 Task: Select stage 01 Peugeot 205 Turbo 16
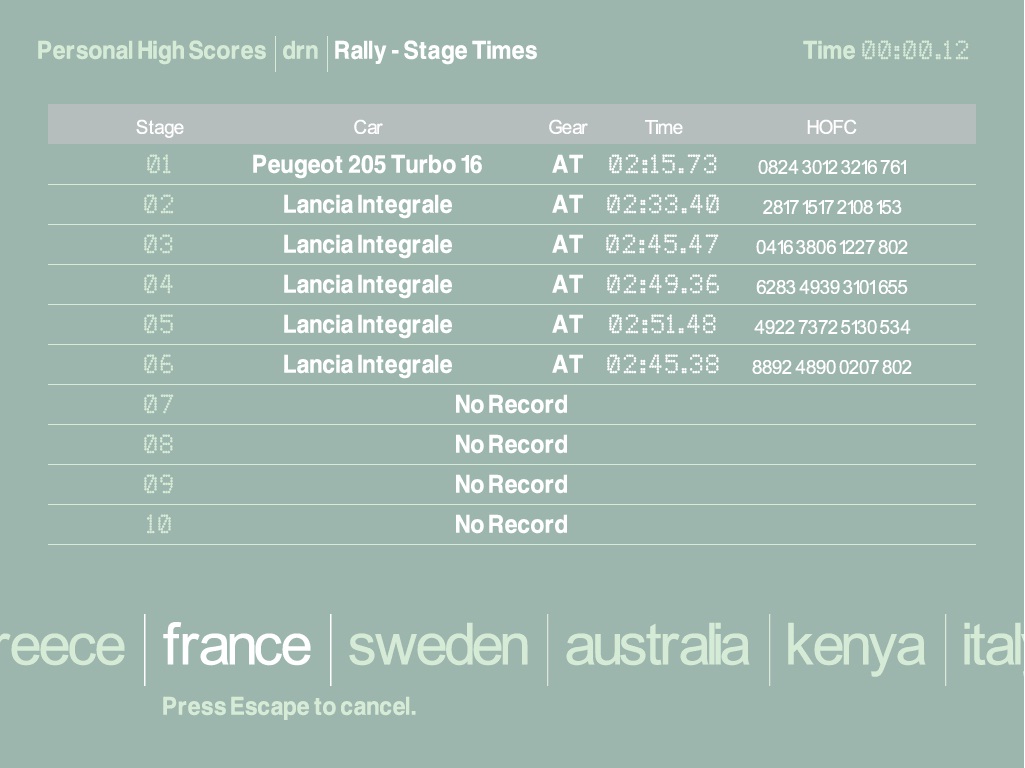pos(367,165)
